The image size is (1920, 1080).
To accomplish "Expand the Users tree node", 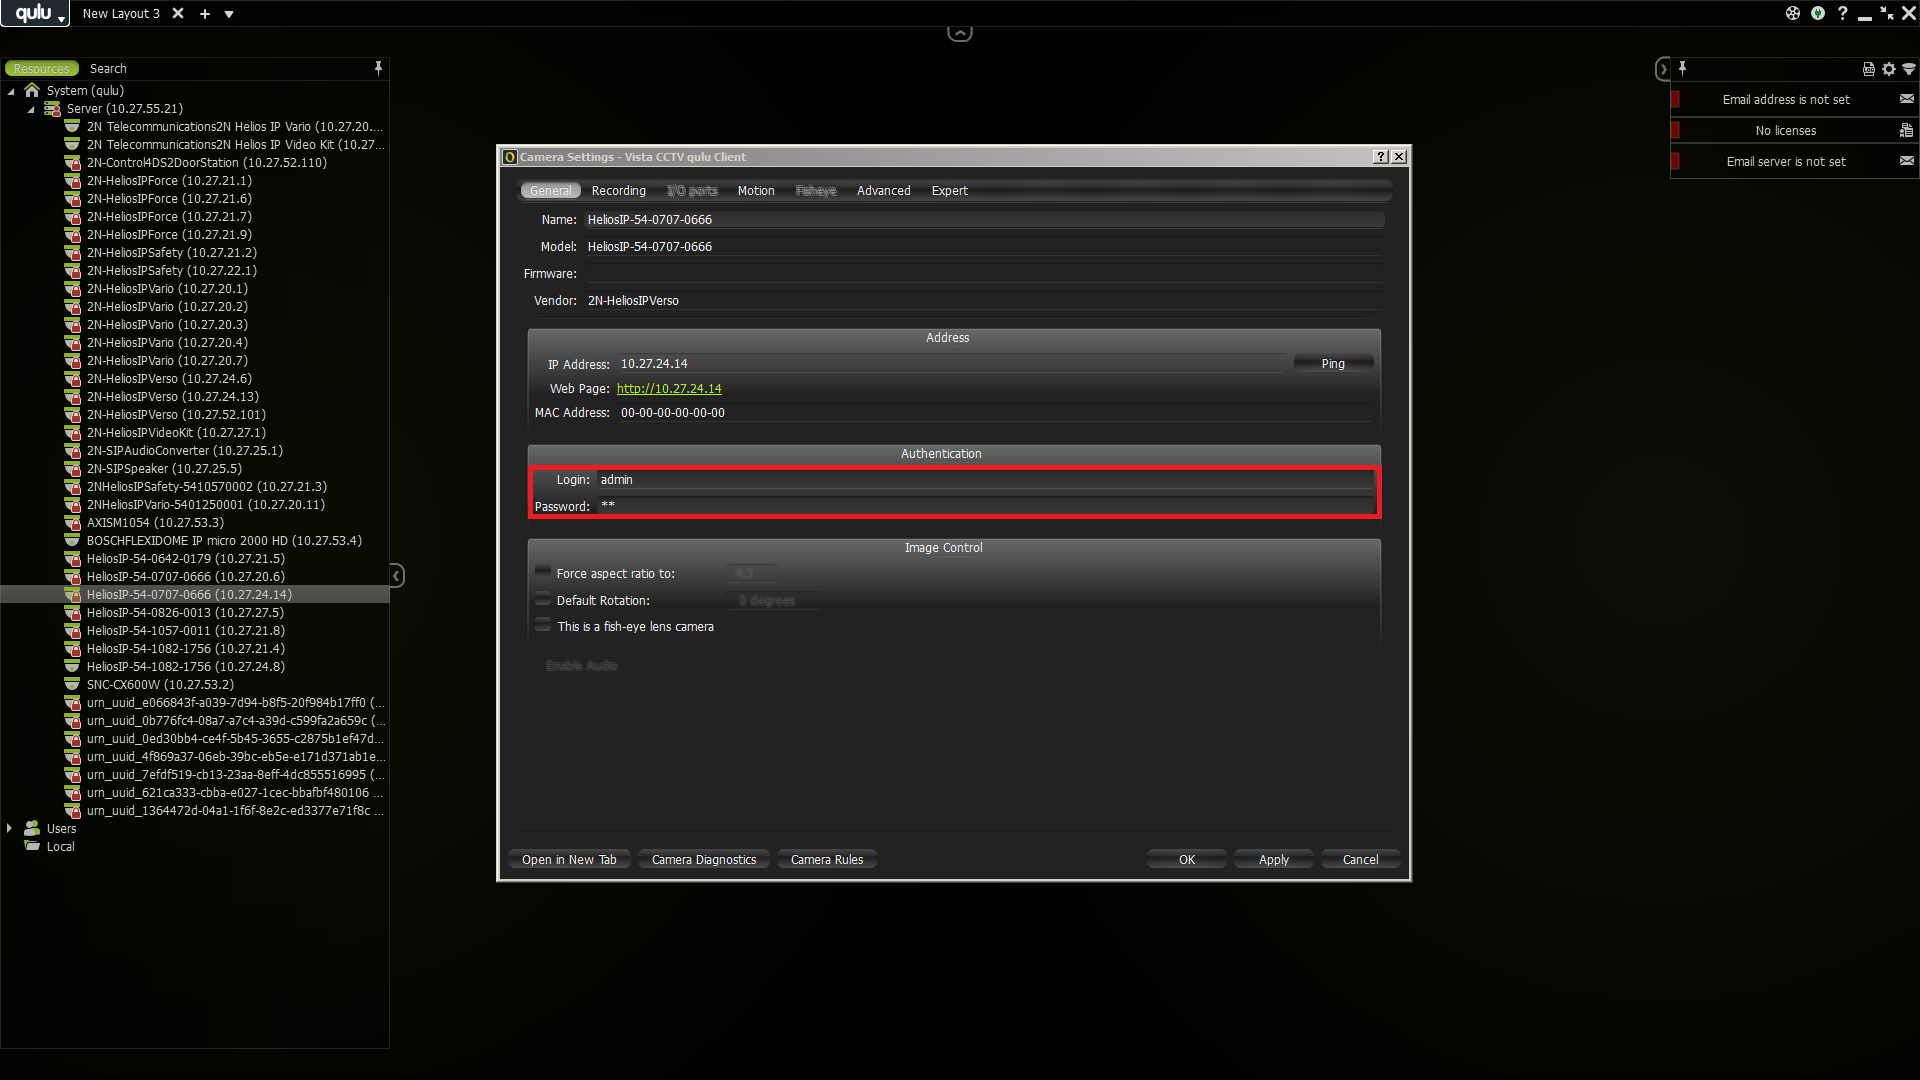I will (x=10, y=828).
